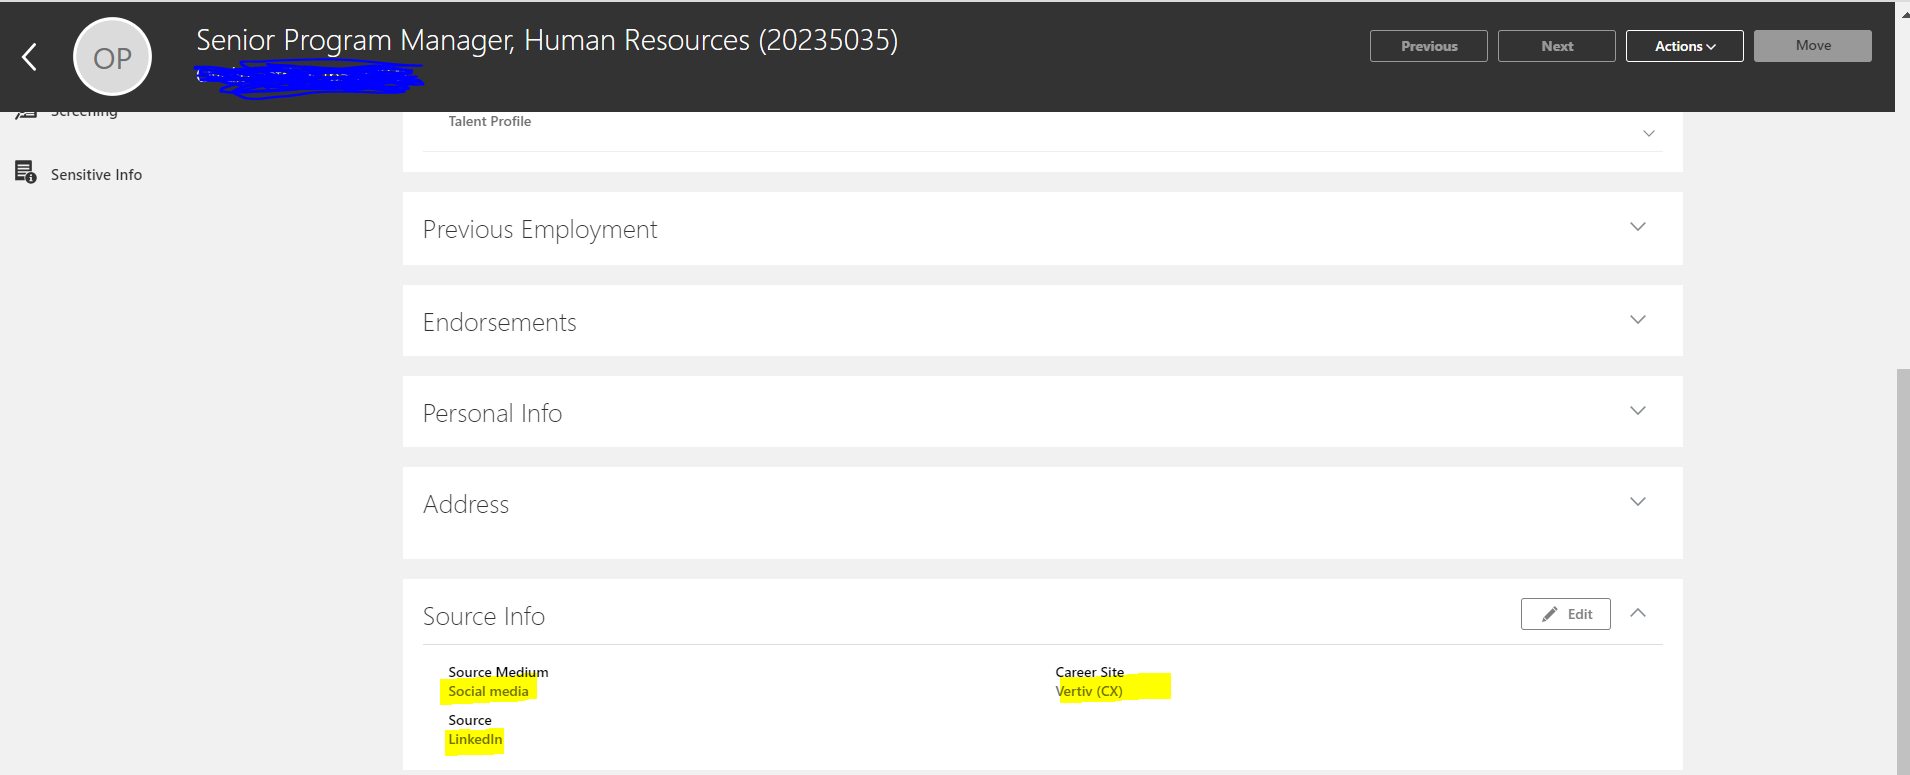
Task: Expand the Address section
Action: 1637,502
